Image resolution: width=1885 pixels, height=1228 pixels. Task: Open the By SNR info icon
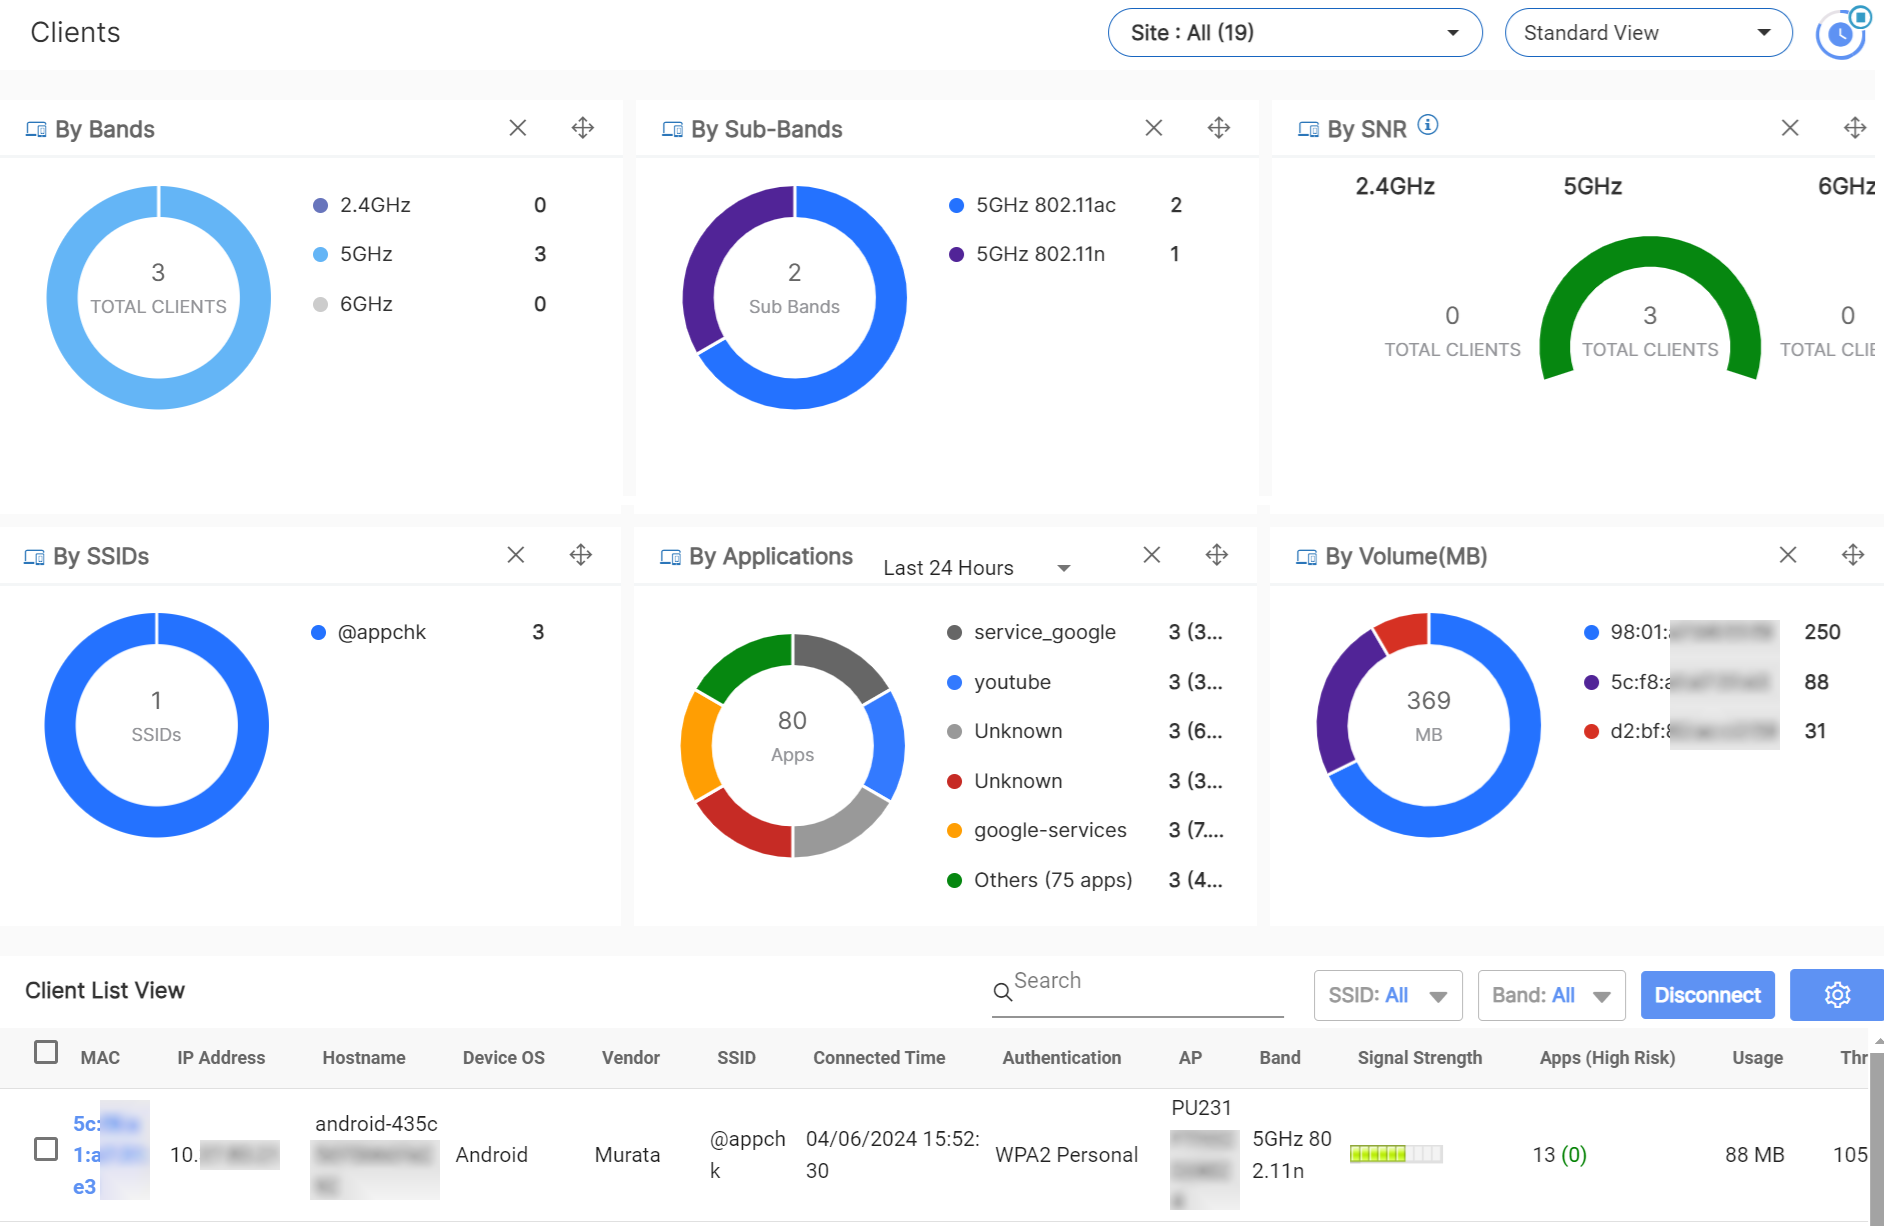pyautogui.click(x=1428, y=125)
